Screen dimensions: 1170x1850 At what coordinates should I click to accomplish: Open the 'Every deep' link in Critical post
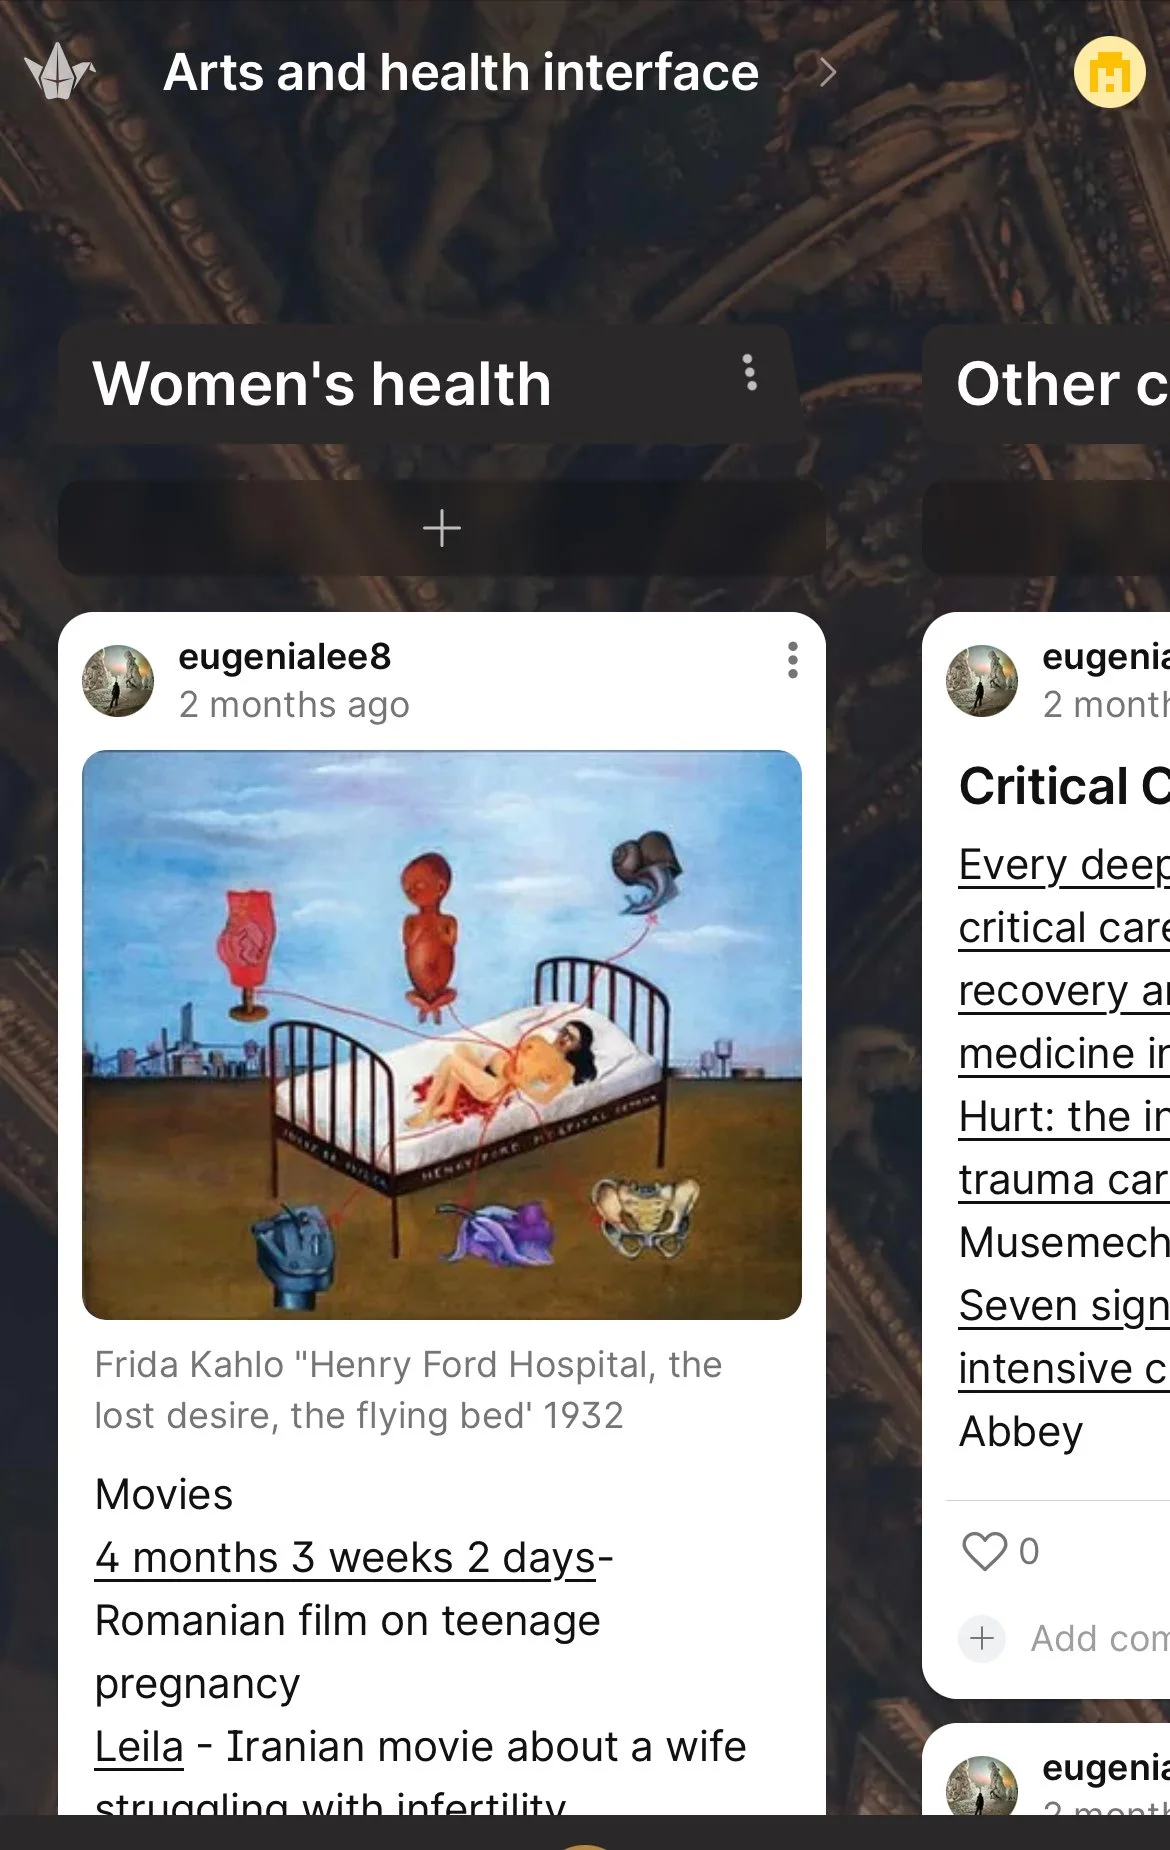coord(1064,865)
